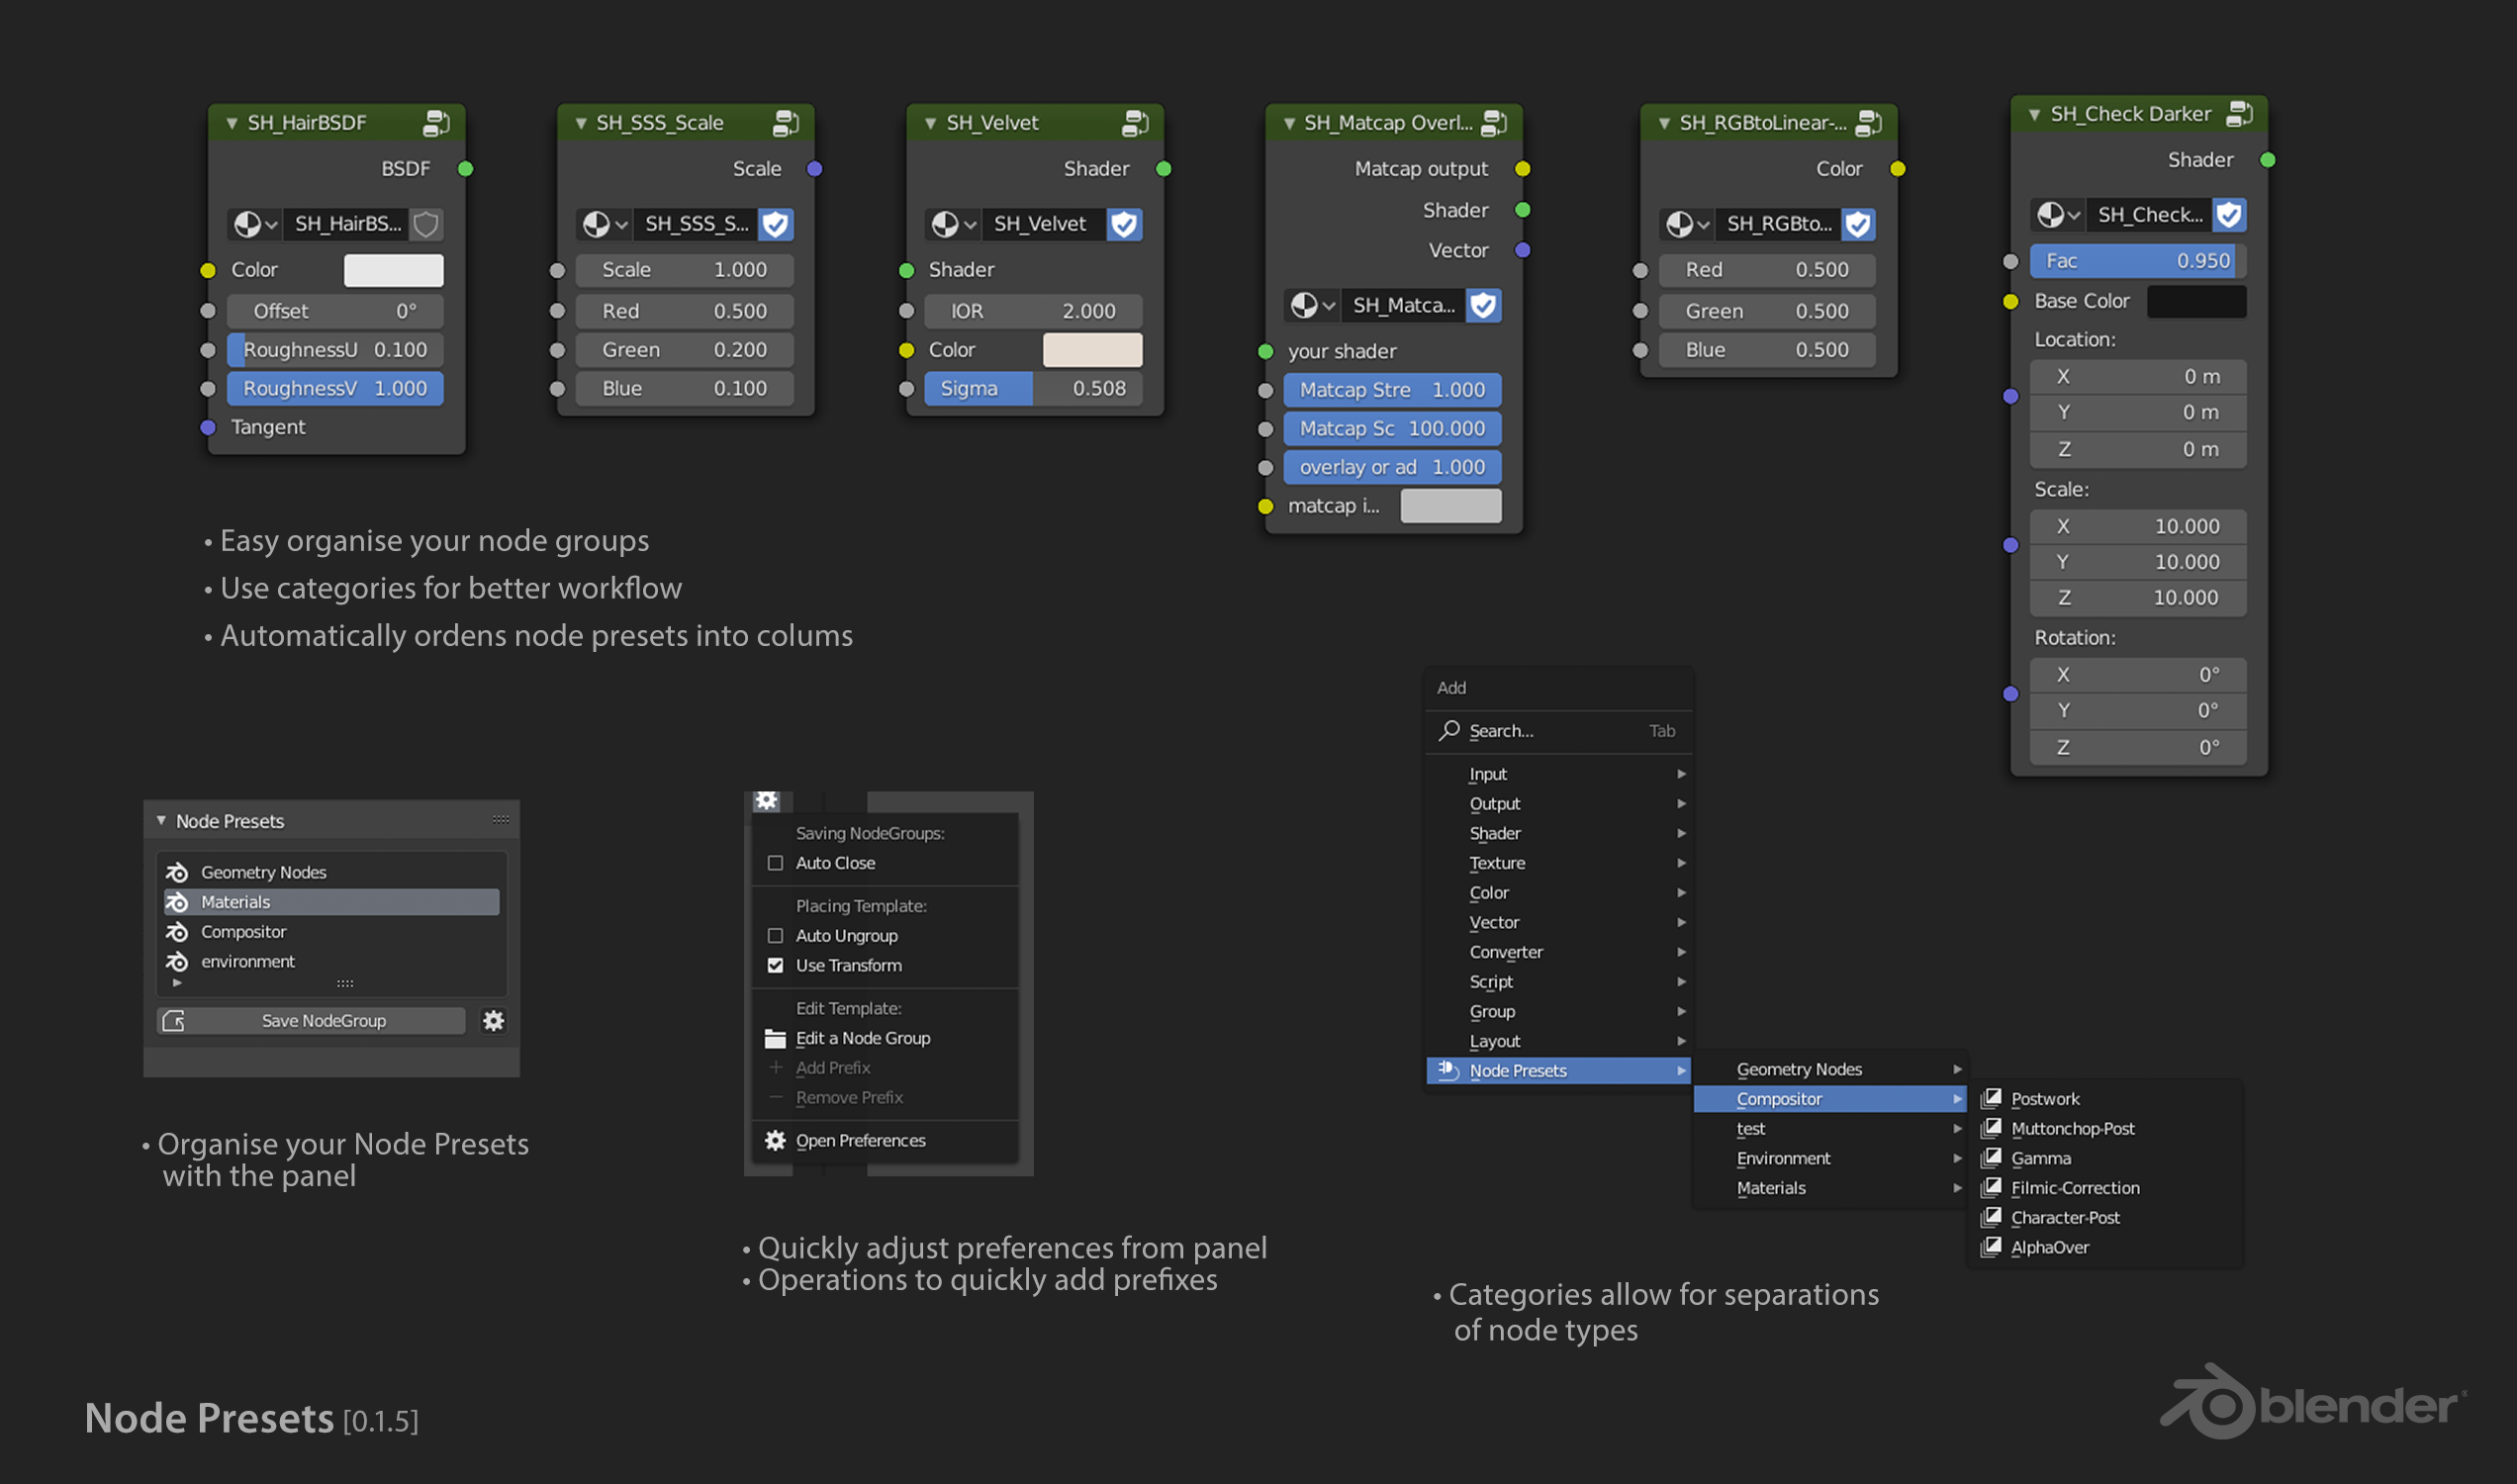
Task: Click the folder icon for Edit a Node Group
Action: (x=775, y=1038)
